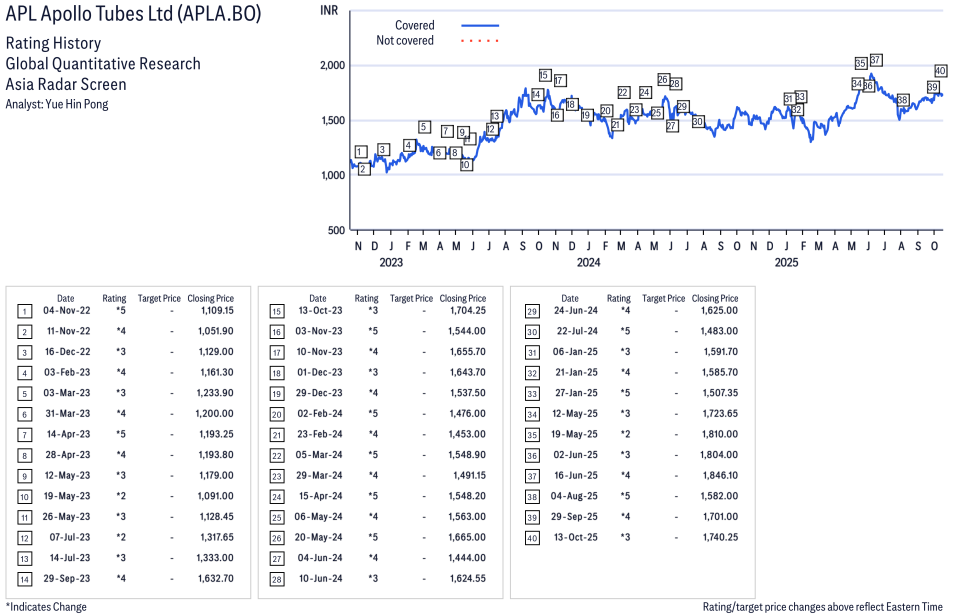954x614 pixels.
Task: Select the 1,846.10 closing price cell
Action: point(715,476)
